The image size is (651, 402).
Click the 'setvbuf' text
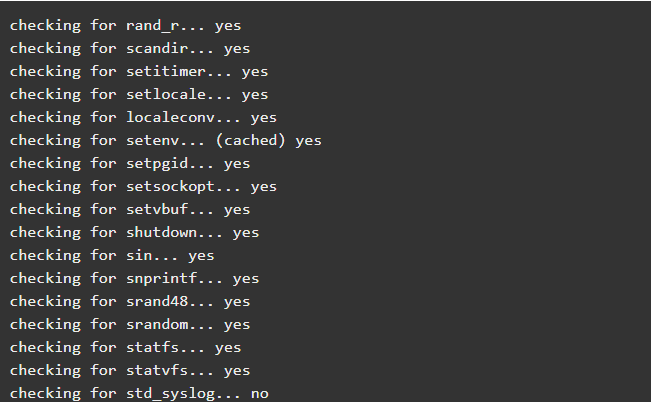pyautogui.click(x=157, y=209)
